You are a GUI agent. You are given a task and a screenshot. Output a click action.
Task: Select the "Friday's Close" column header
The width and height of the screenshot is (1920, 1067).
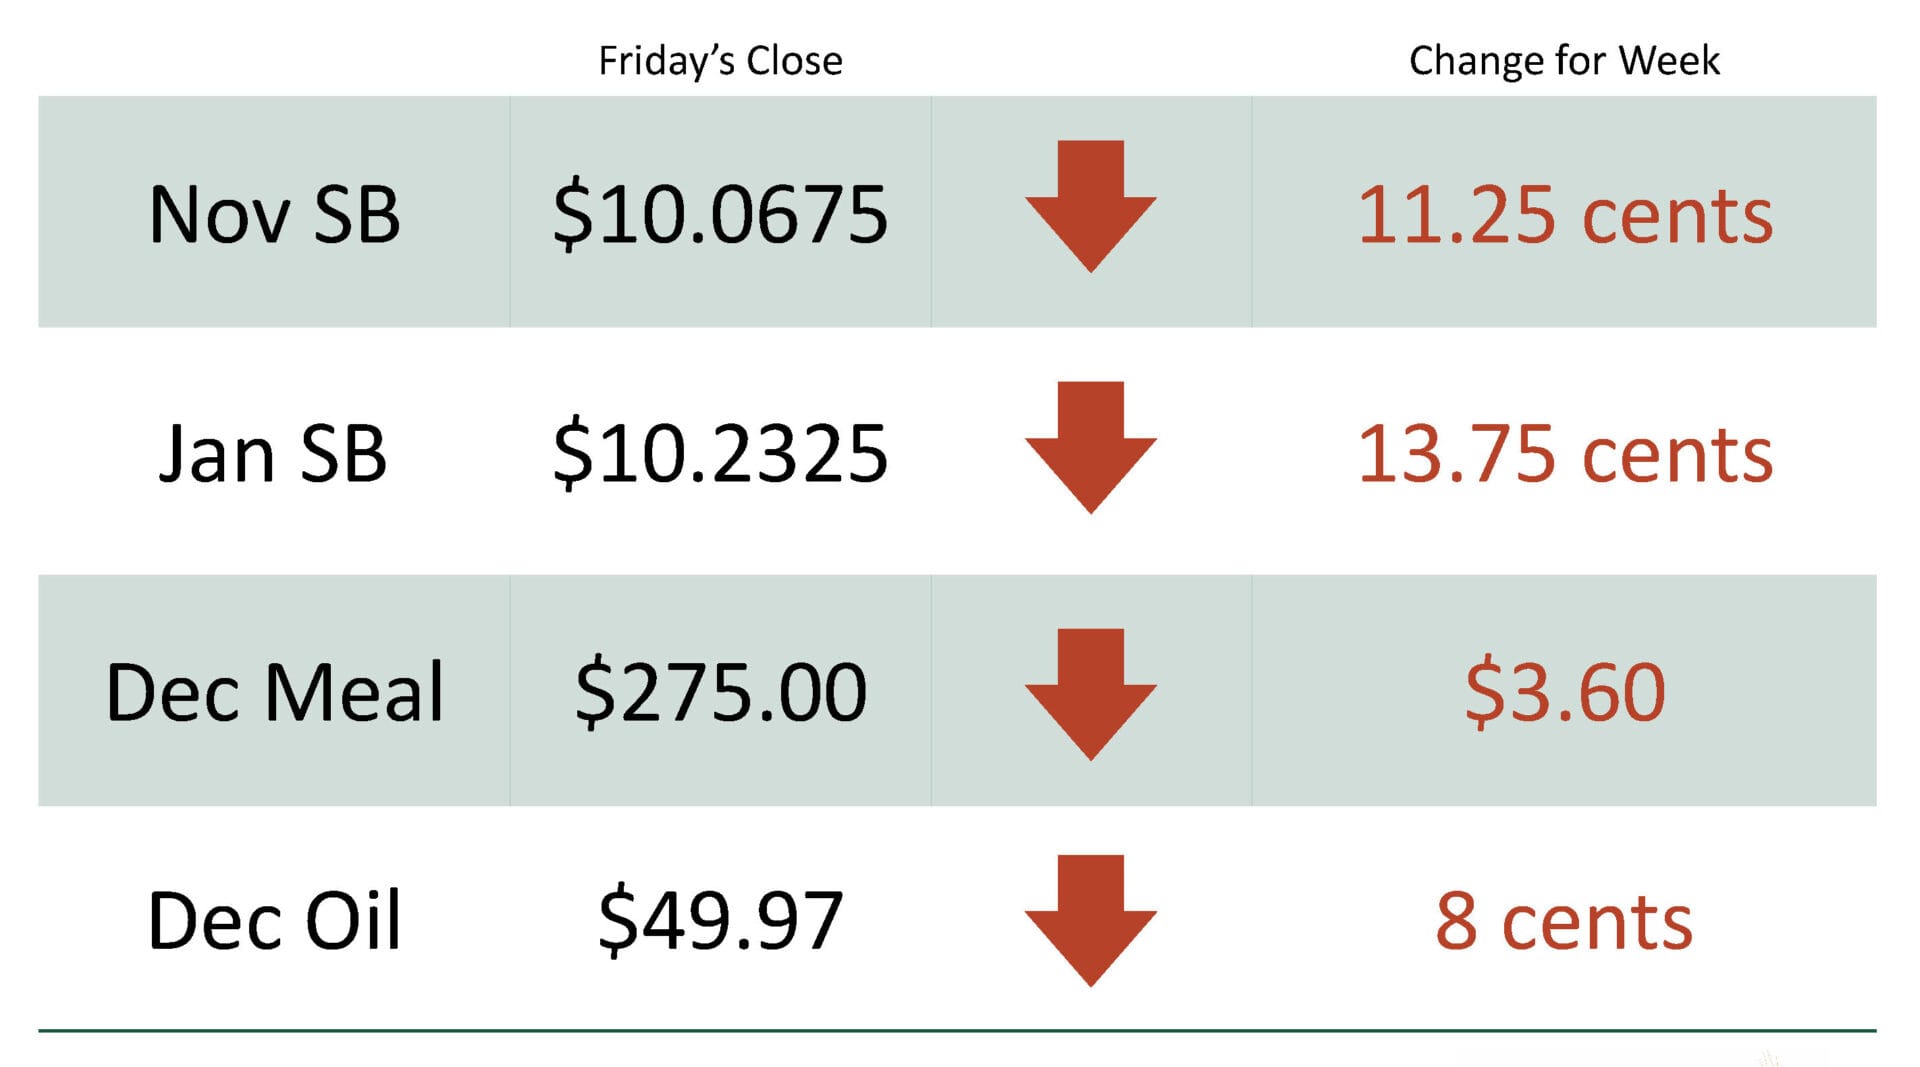coord(720,61)
